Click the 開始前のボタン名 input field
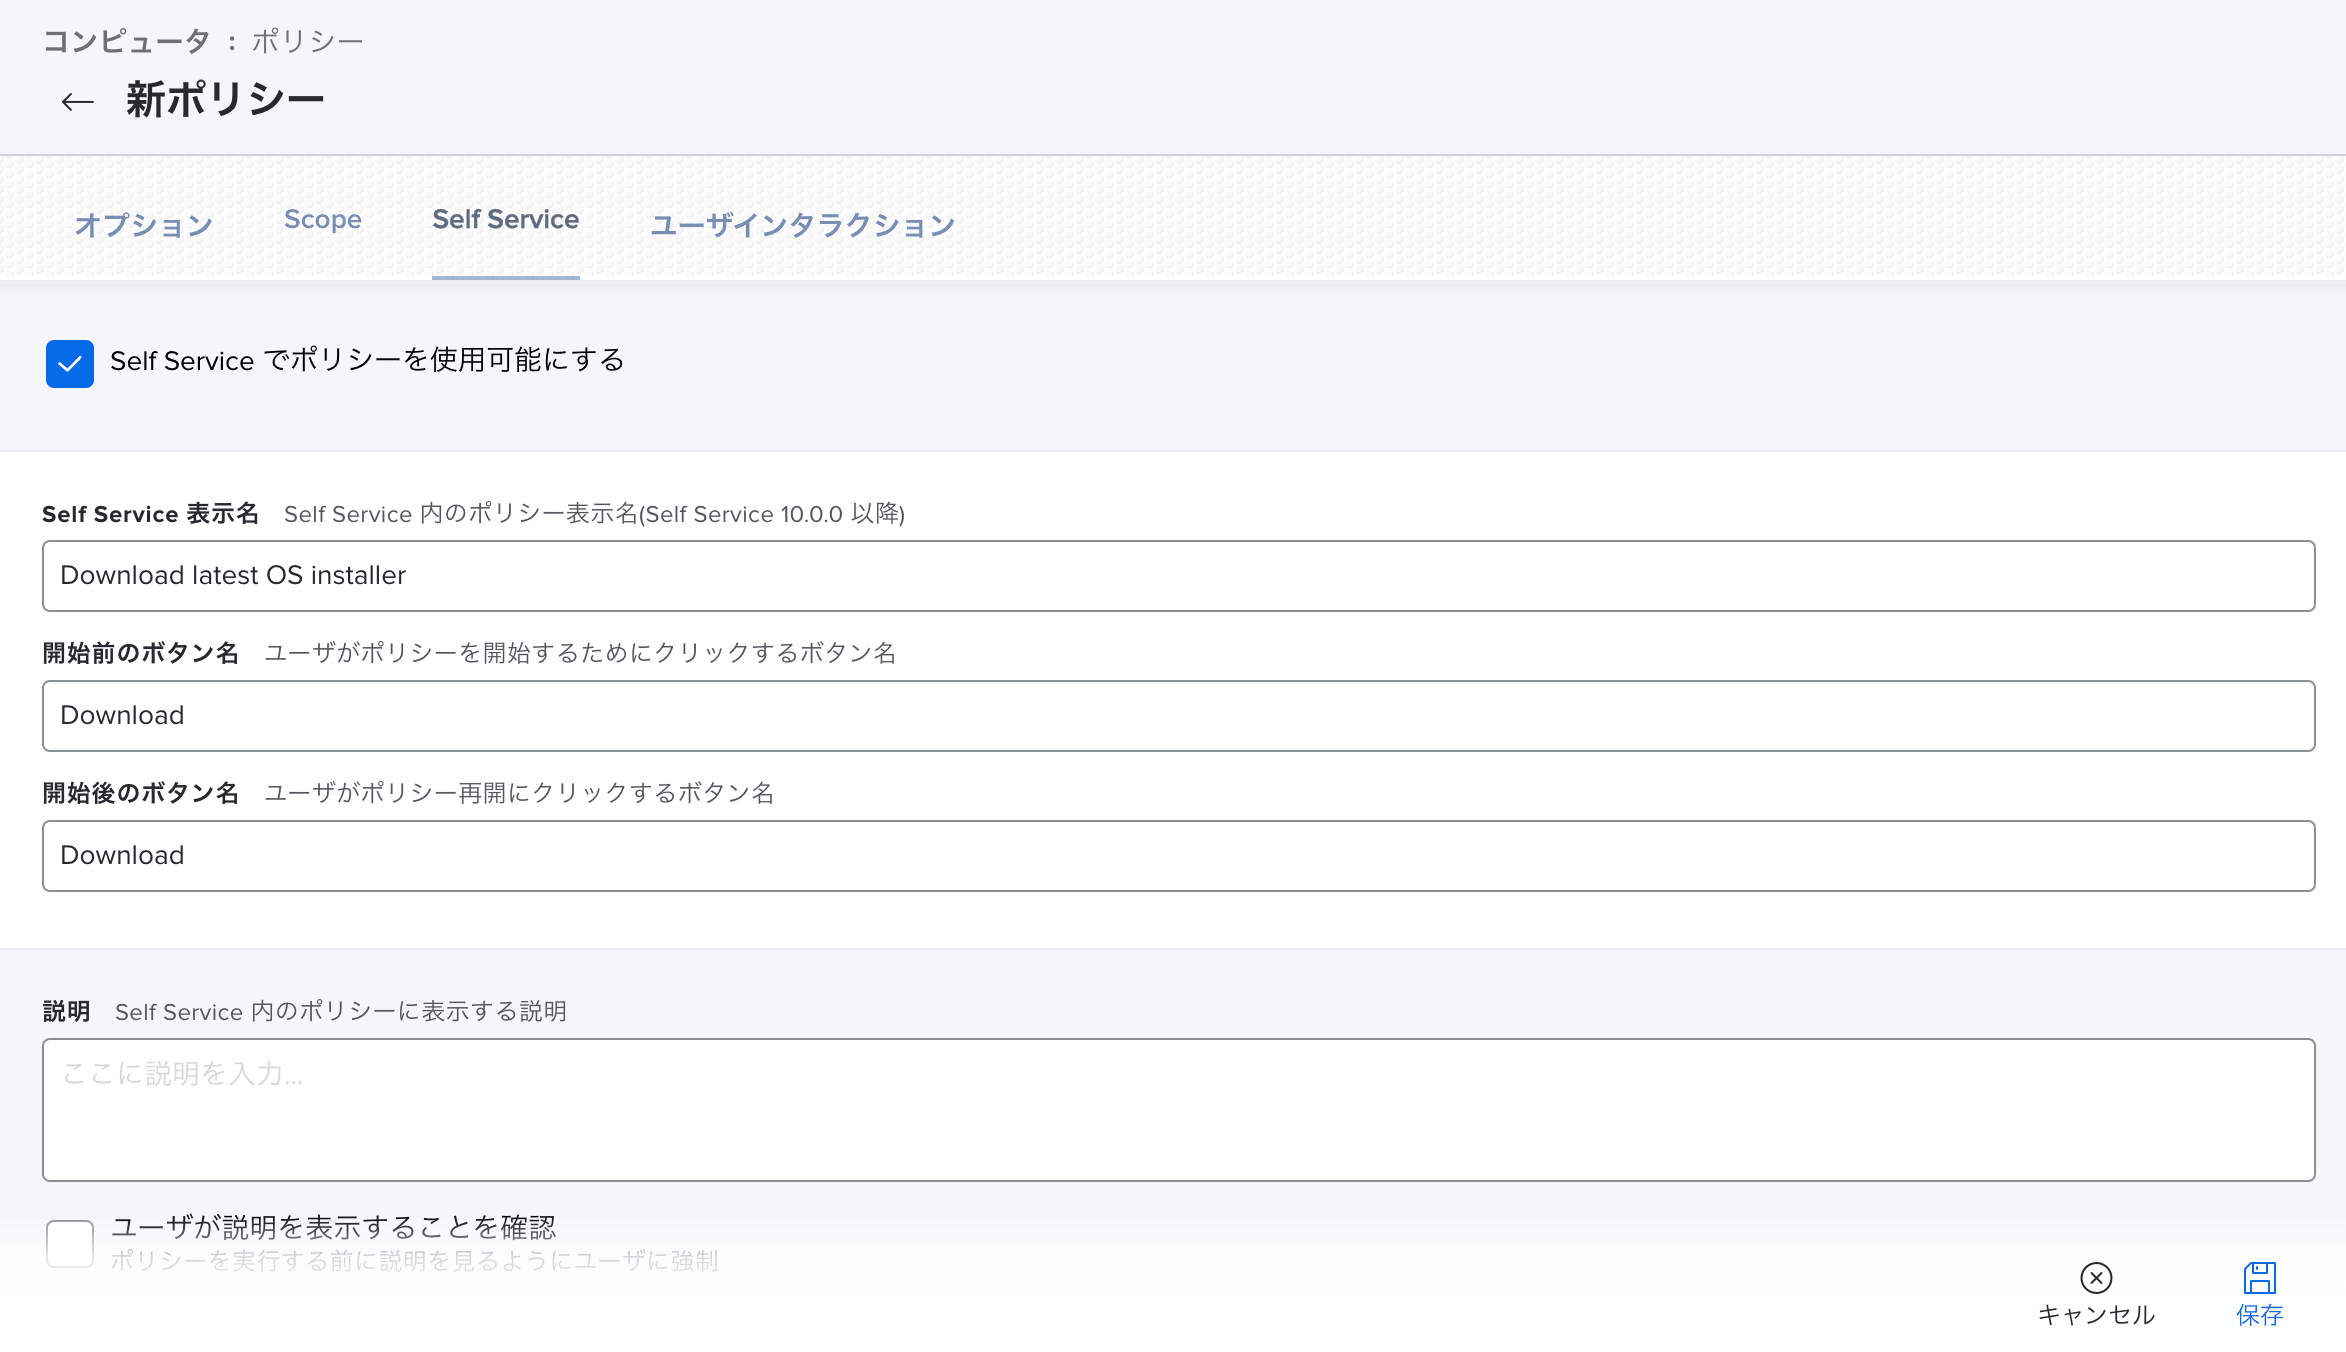2346x1352 pixels. coord(1178,716)
